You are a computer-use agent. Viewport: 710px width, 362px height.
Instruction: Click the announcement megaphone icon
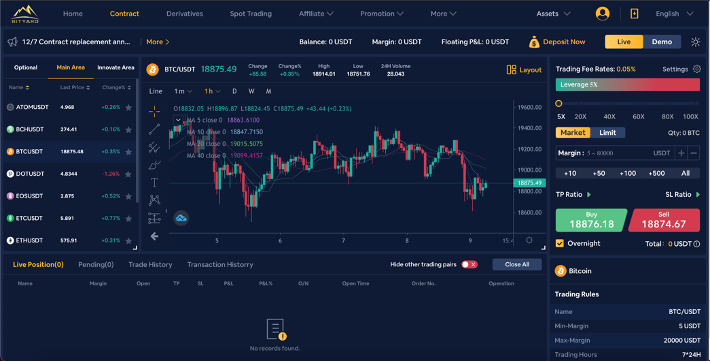13,42
